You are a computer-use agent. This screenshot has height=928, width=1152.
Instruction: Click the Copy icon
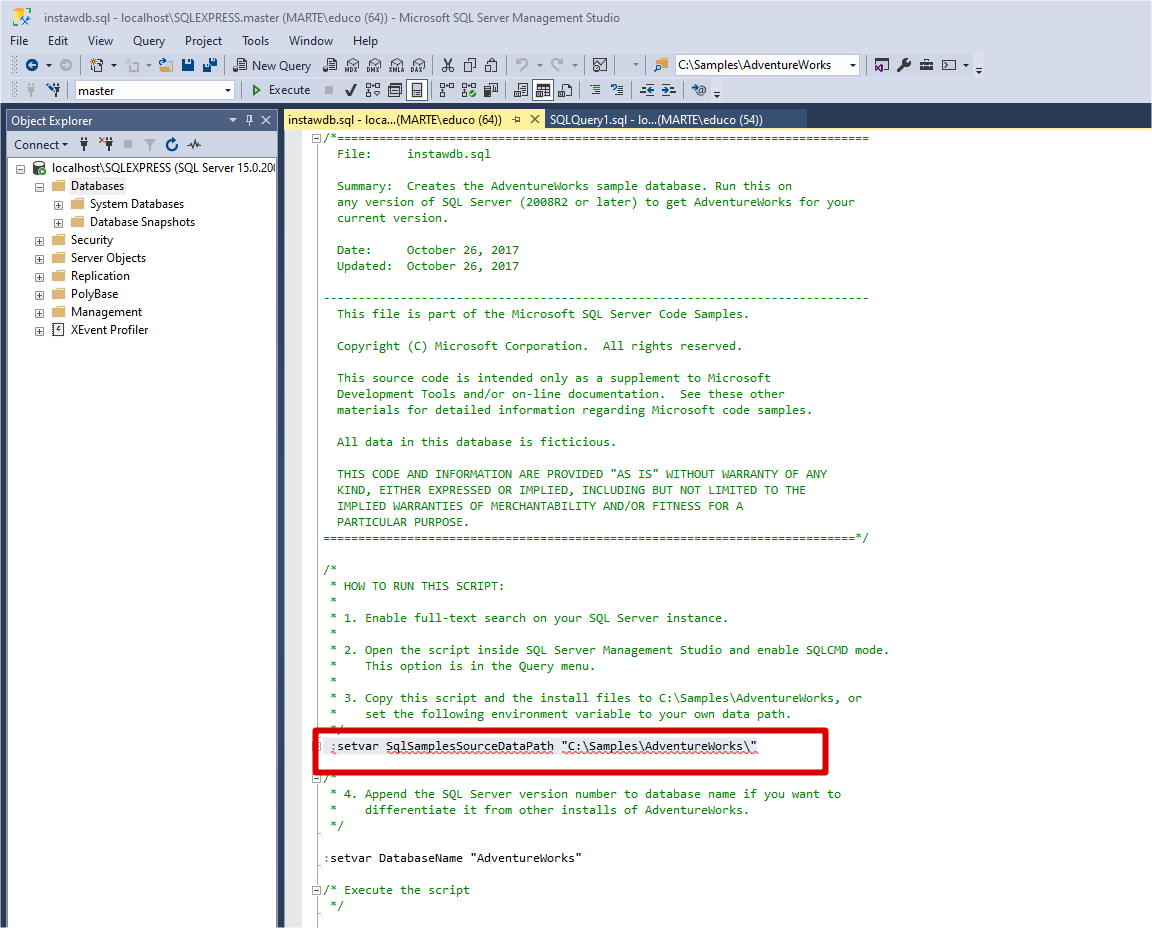[x=470, y=65]
